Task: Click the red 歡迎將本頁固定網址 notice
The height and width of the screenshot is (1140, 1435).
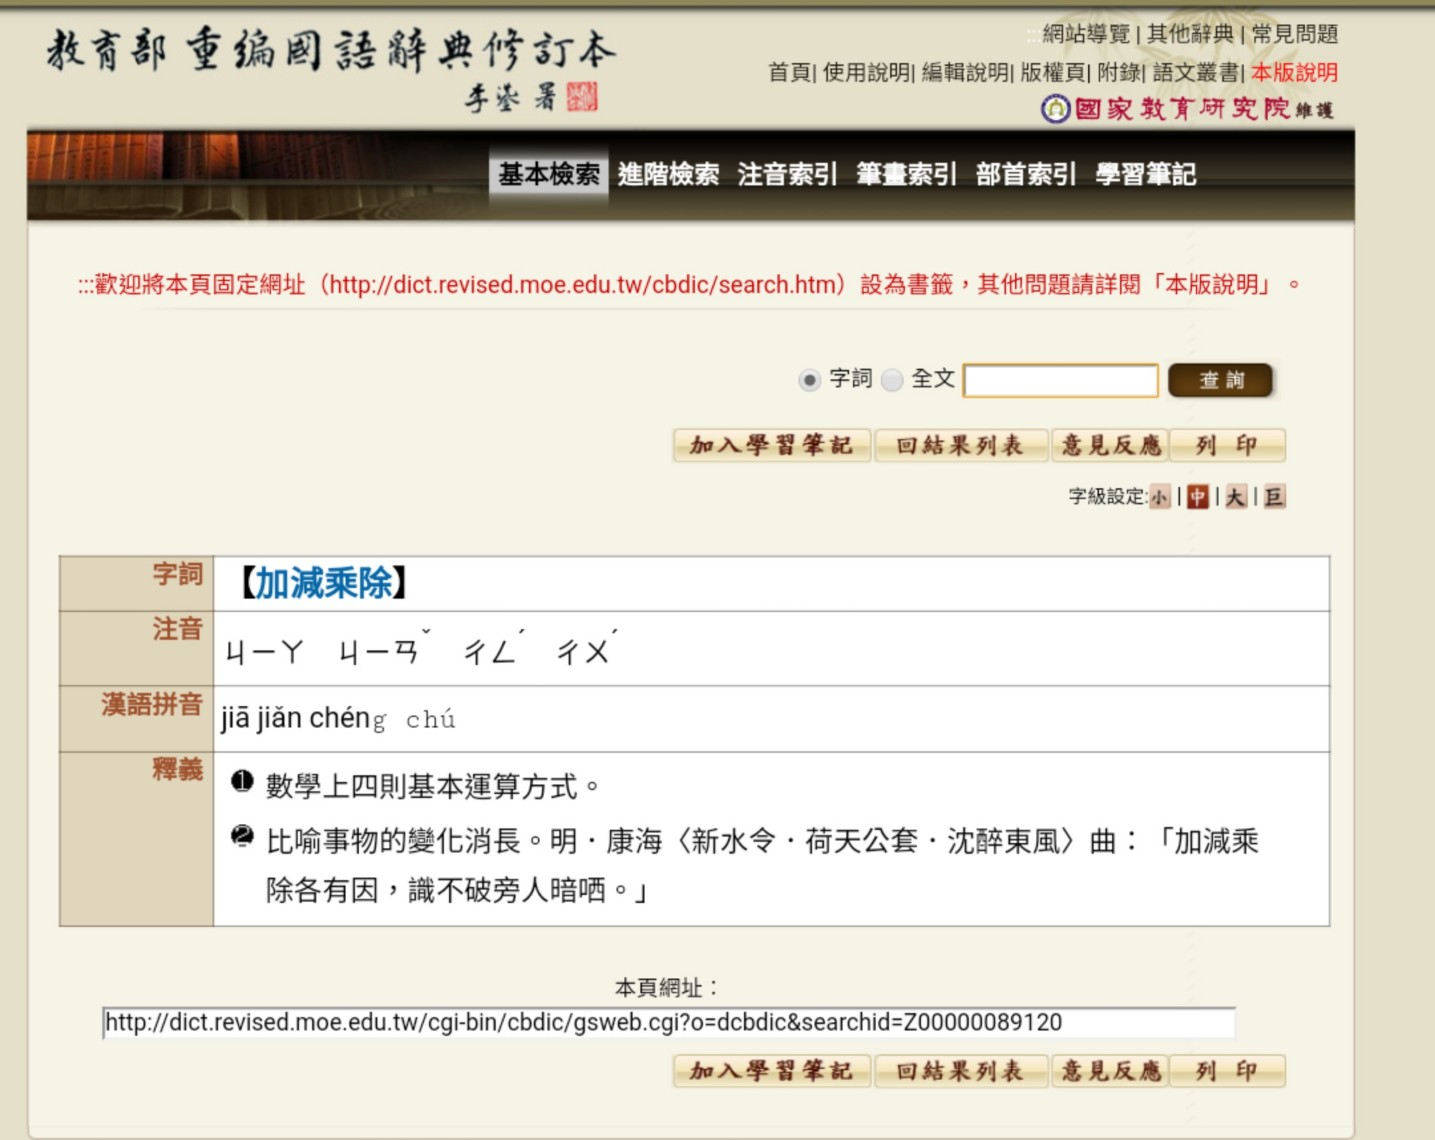Action: 690,285
